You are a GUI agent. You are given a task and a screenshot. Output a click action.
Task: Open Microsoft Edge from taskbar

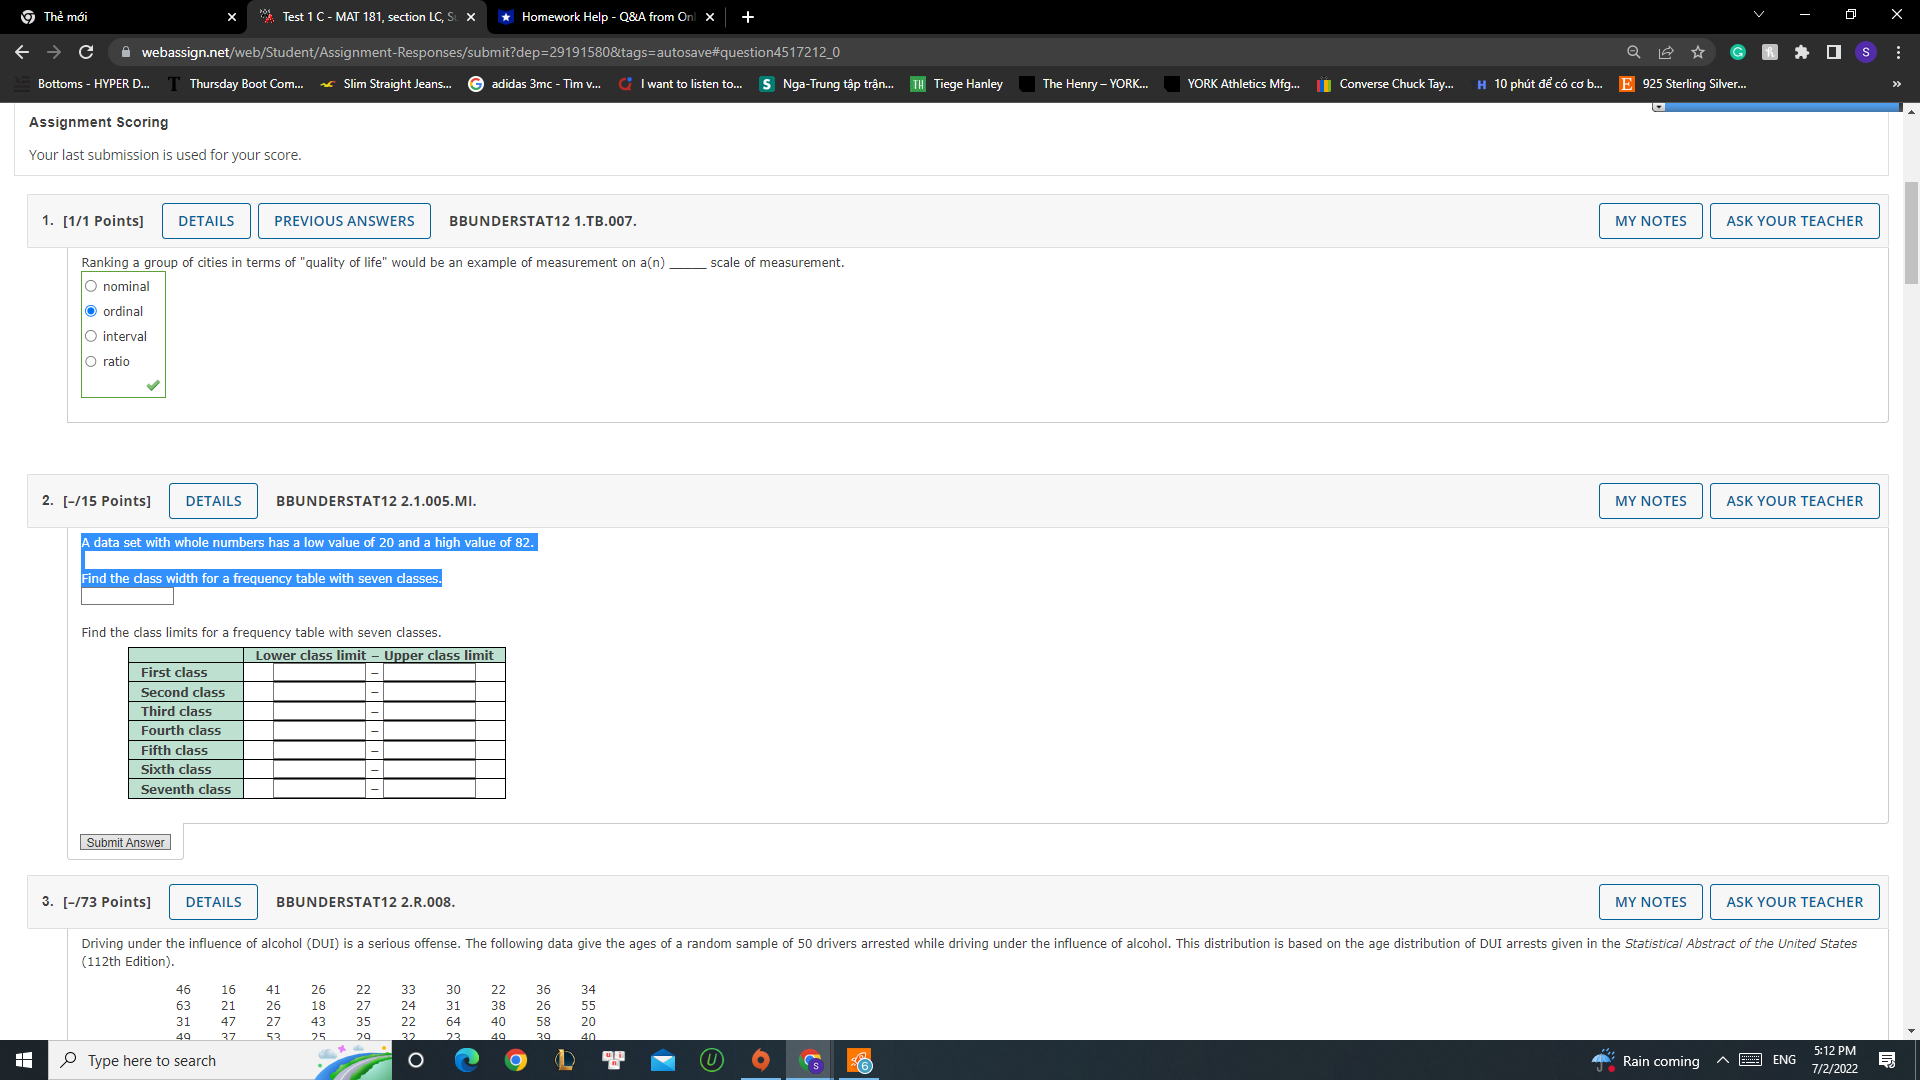coord(467,1060)
